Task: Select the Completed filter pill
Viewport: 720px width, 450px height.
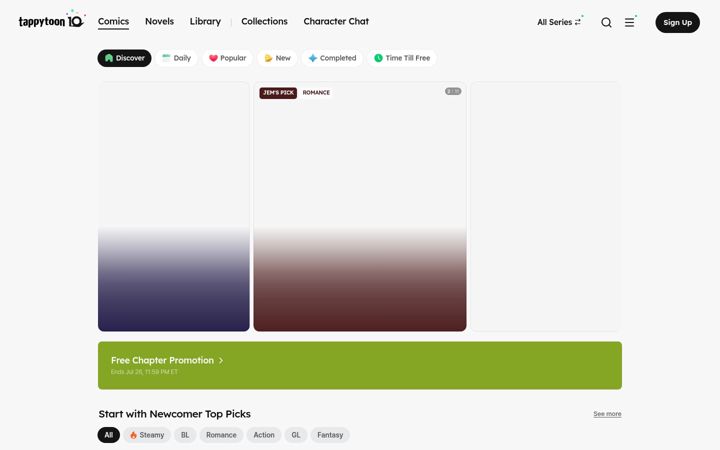Action: [332, 58]
